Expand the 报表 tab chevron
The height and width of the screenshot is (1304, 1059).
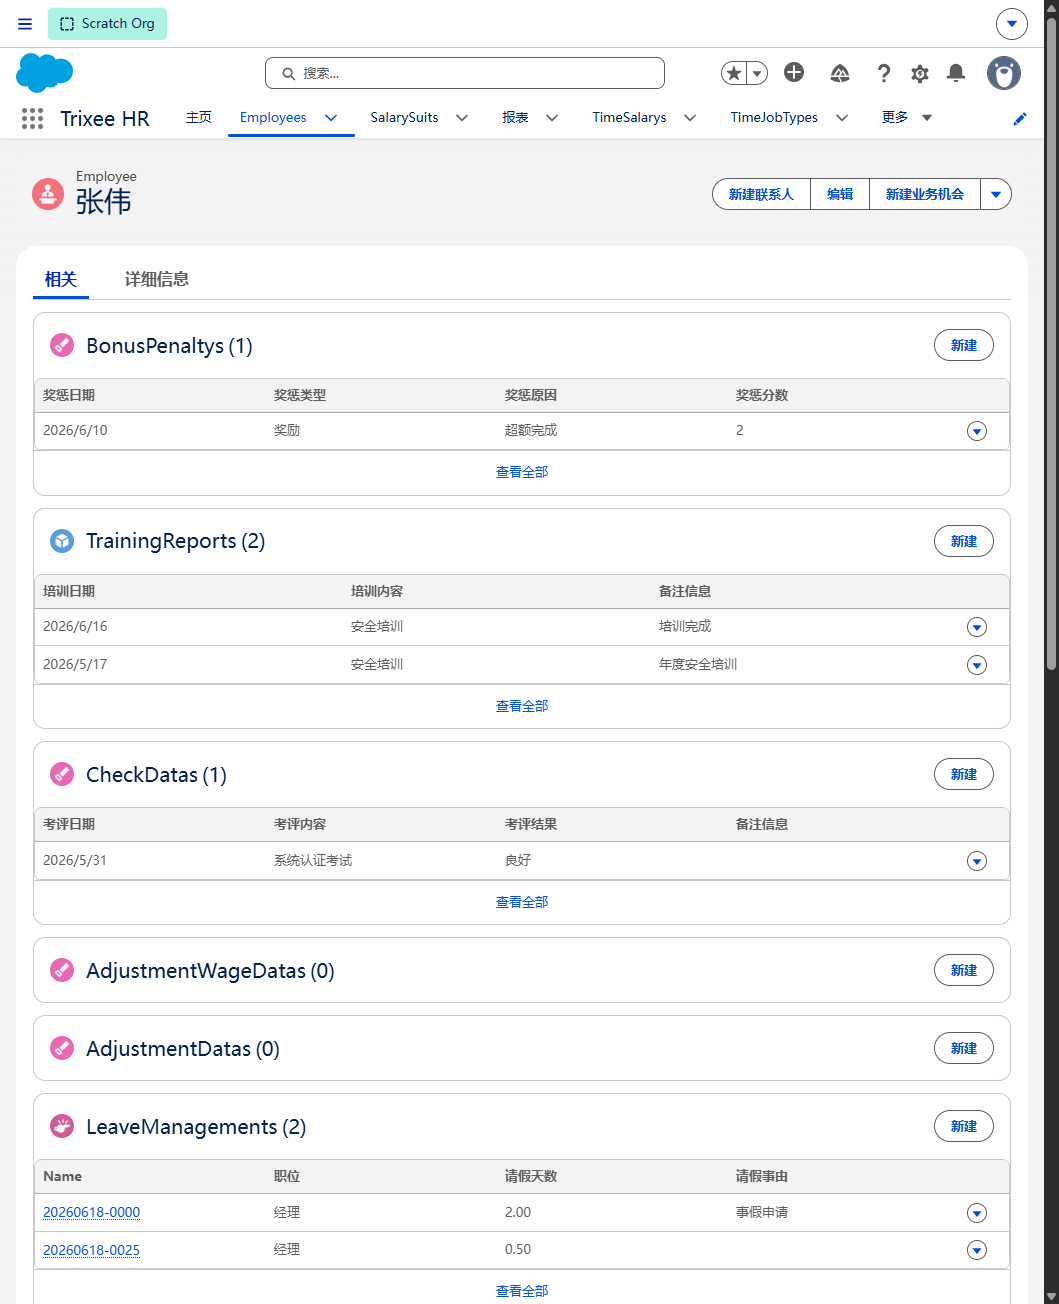pyautogui.click(x=552, y=118)
